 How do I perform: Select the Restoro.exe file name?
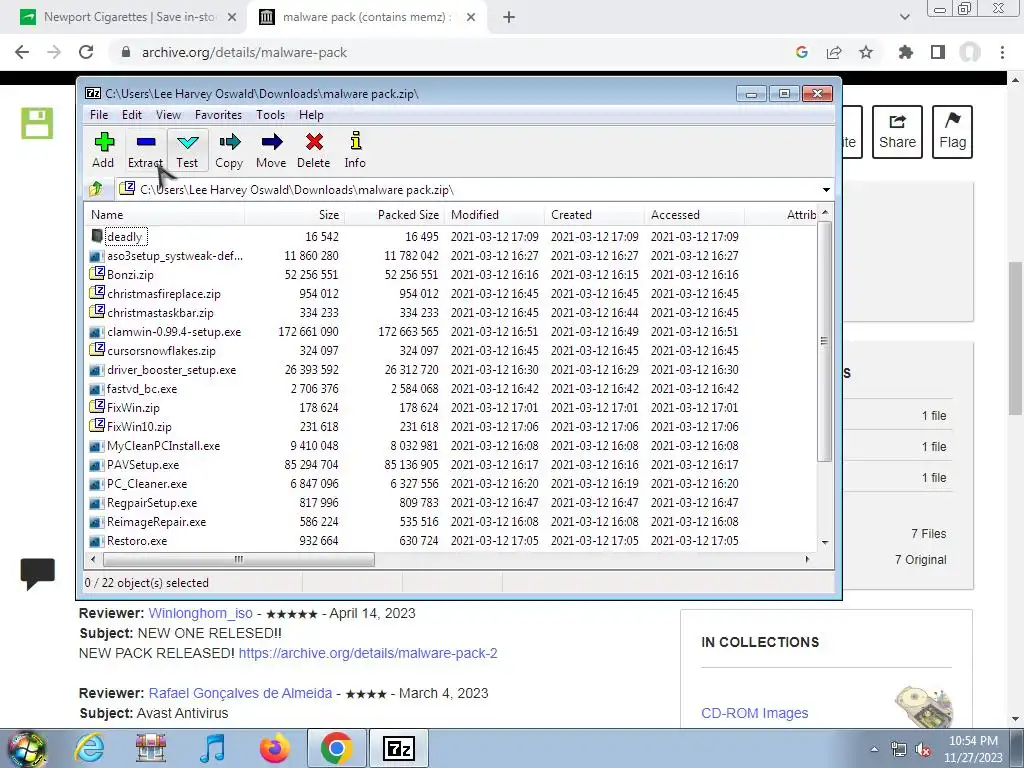coord(137,541)
